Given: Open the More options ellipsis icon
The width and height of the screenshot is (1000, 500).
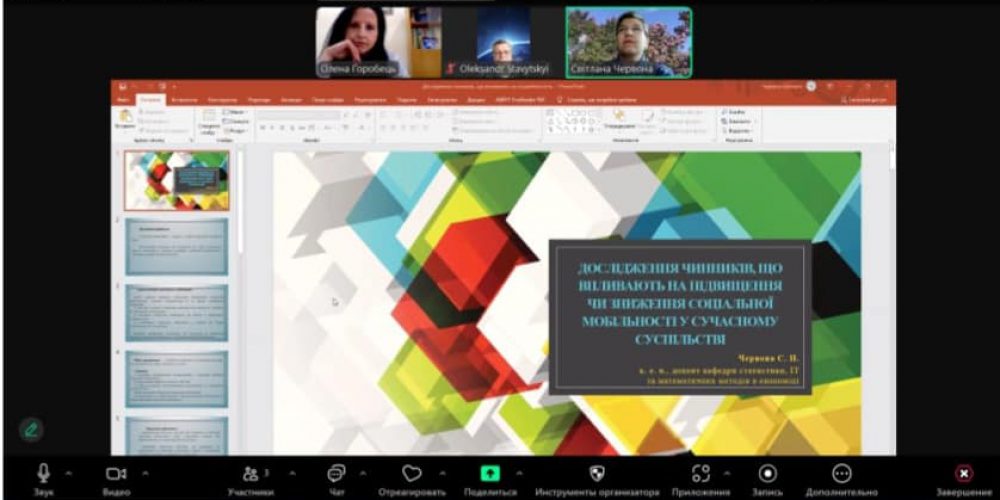Looking at the screenshot, I should (x=842, y=473).
